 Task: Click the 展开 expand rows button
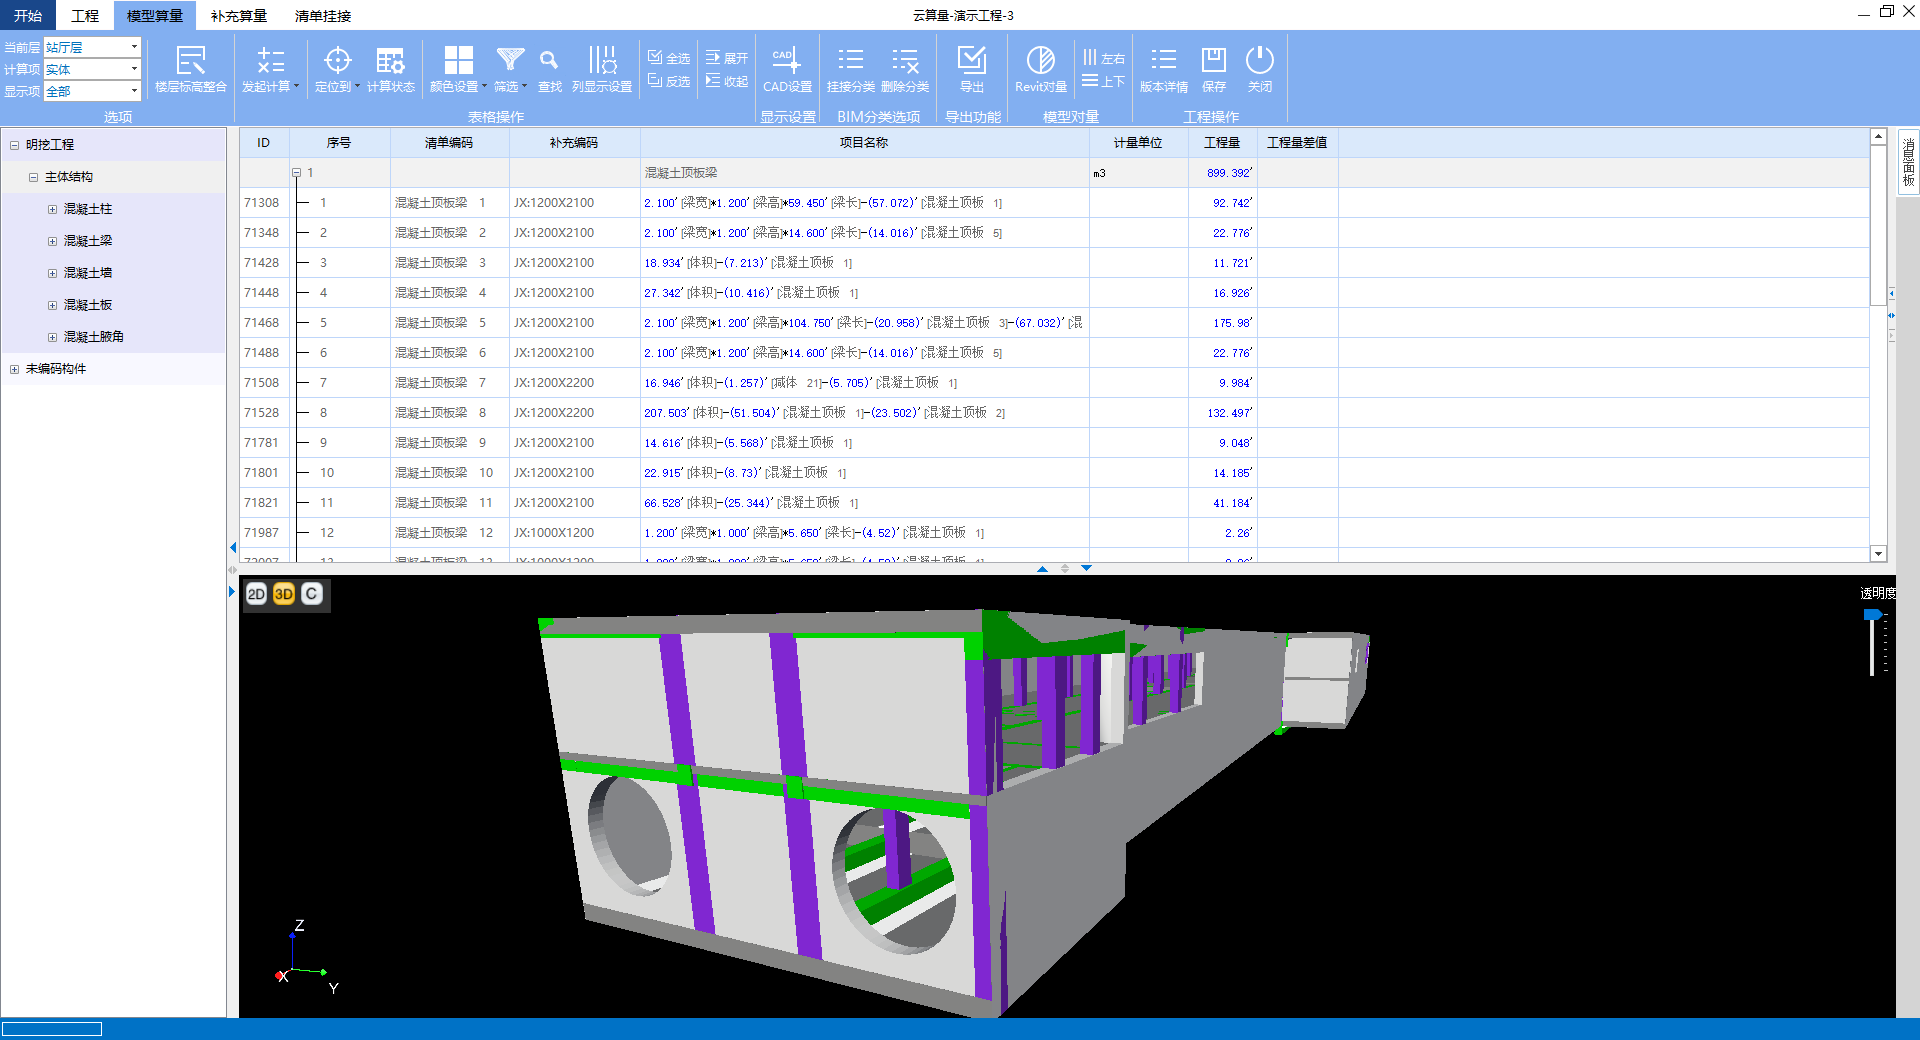[727, 58]
